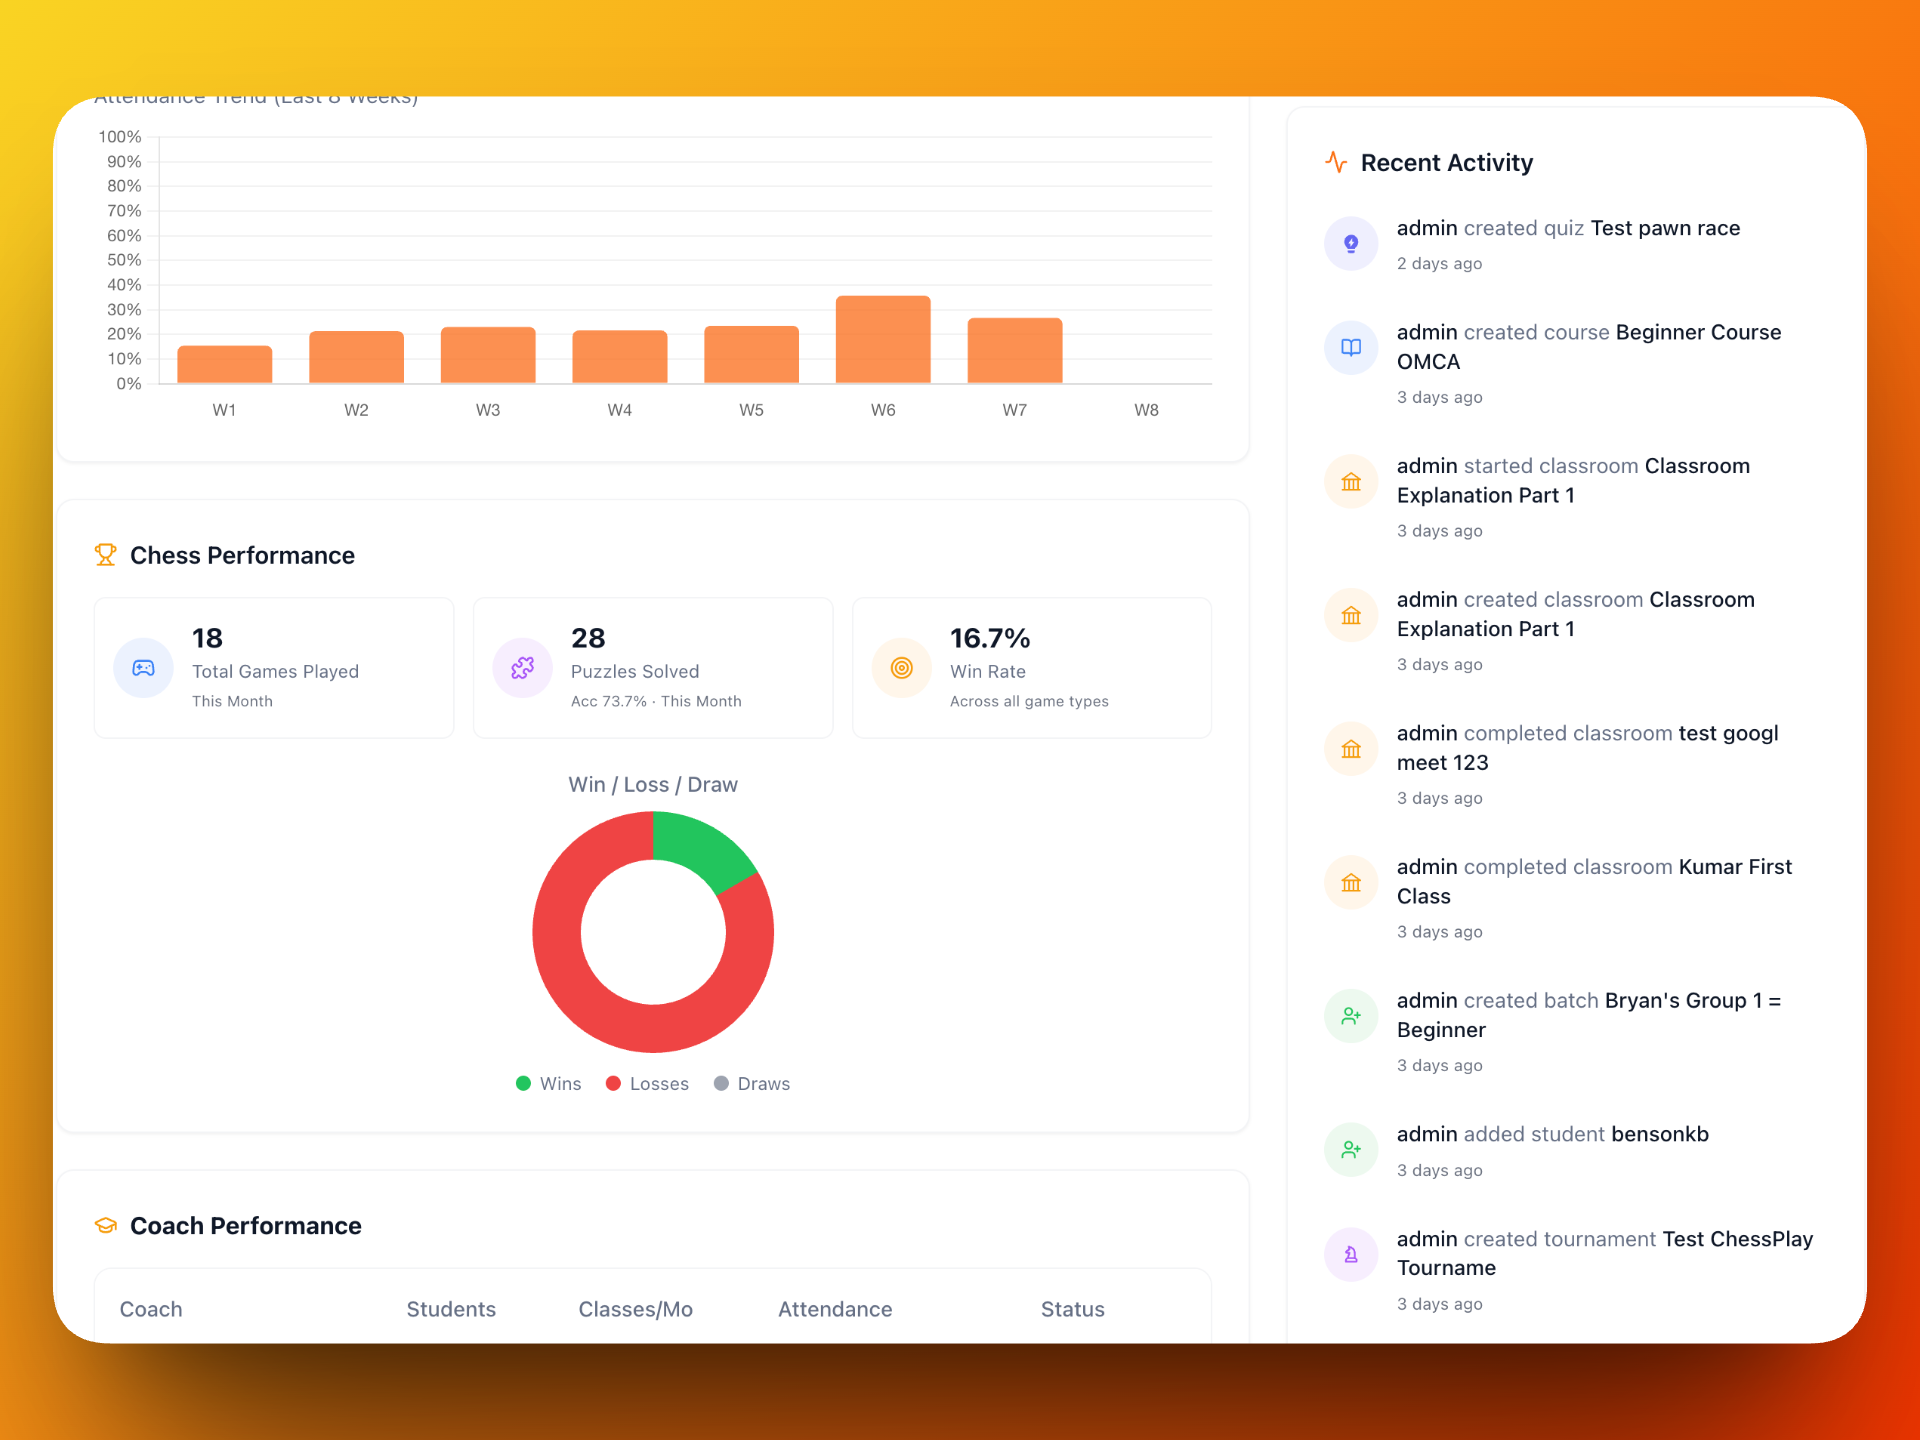
Task: Click the 'Win / Loss / Draw' chart title
Action: pos(653,785)
